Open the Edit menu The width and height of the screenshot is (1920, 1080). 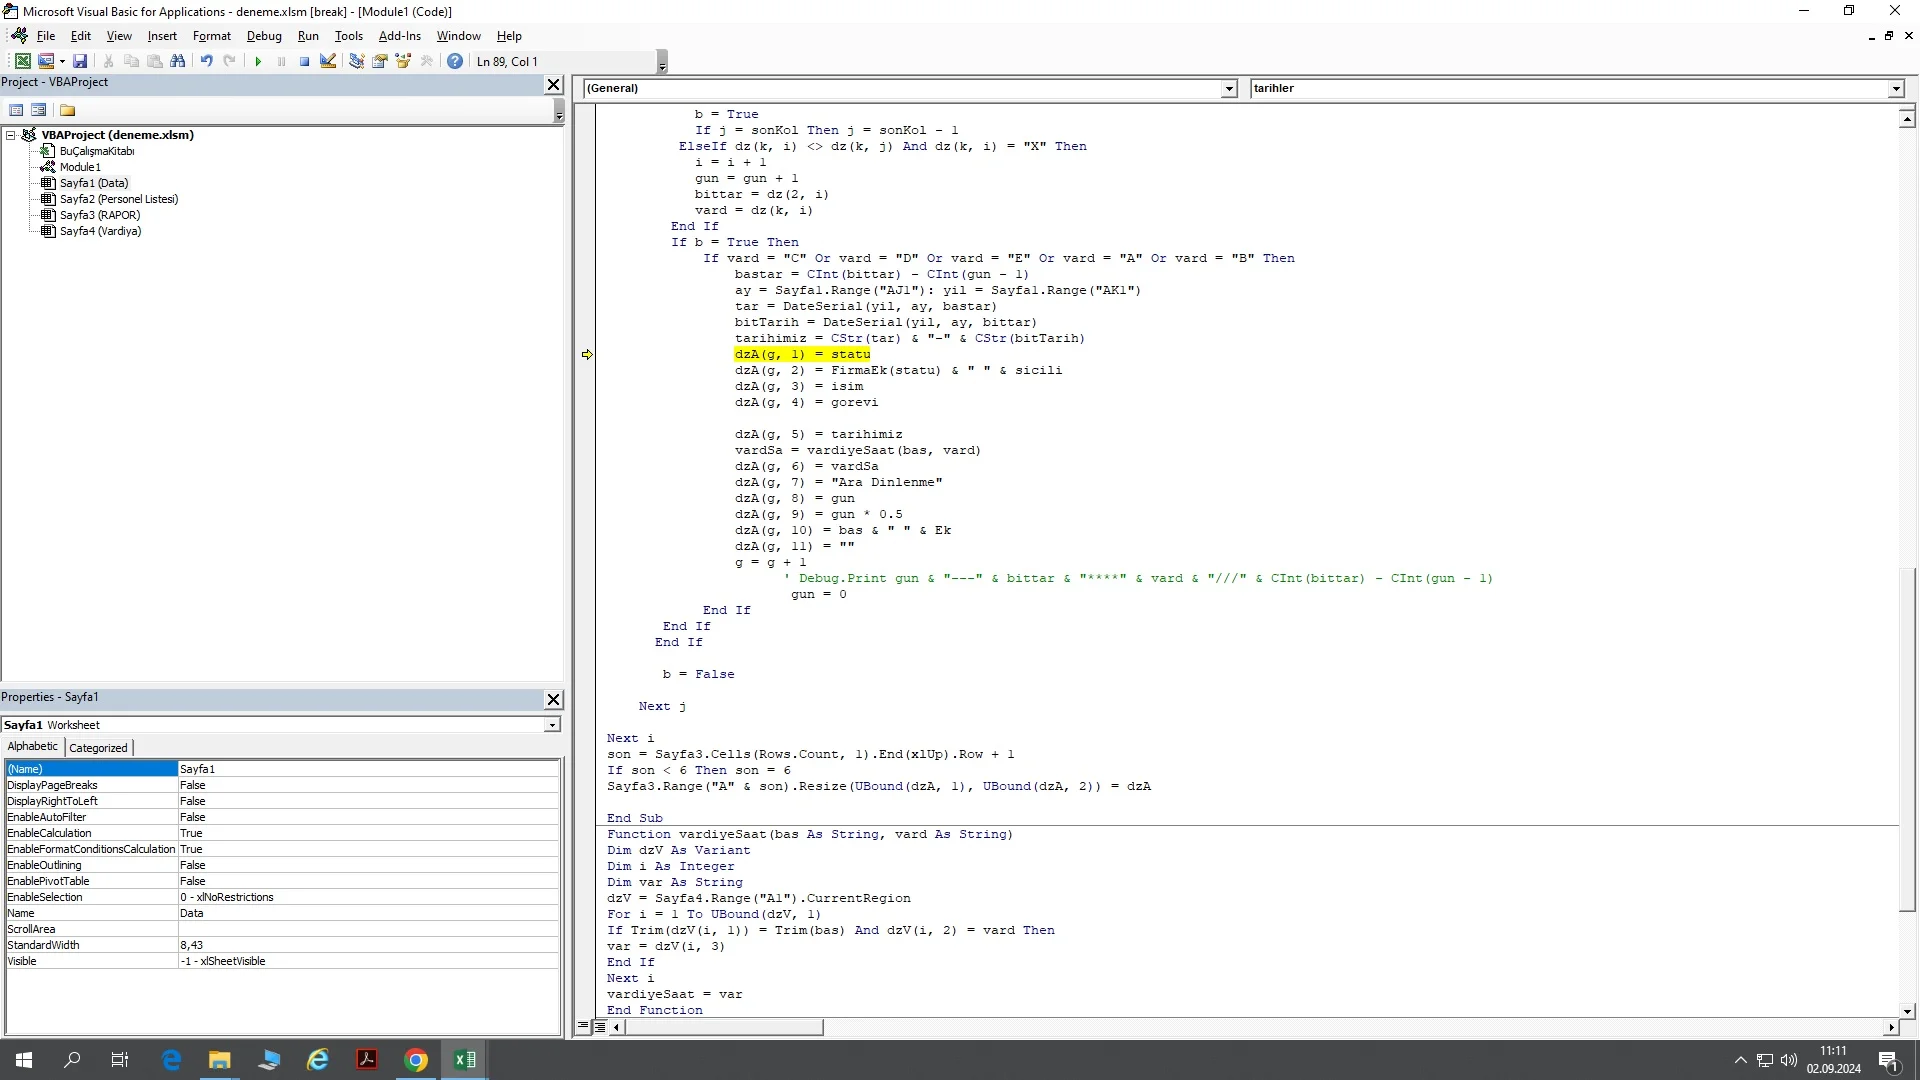tap(81, 36)
